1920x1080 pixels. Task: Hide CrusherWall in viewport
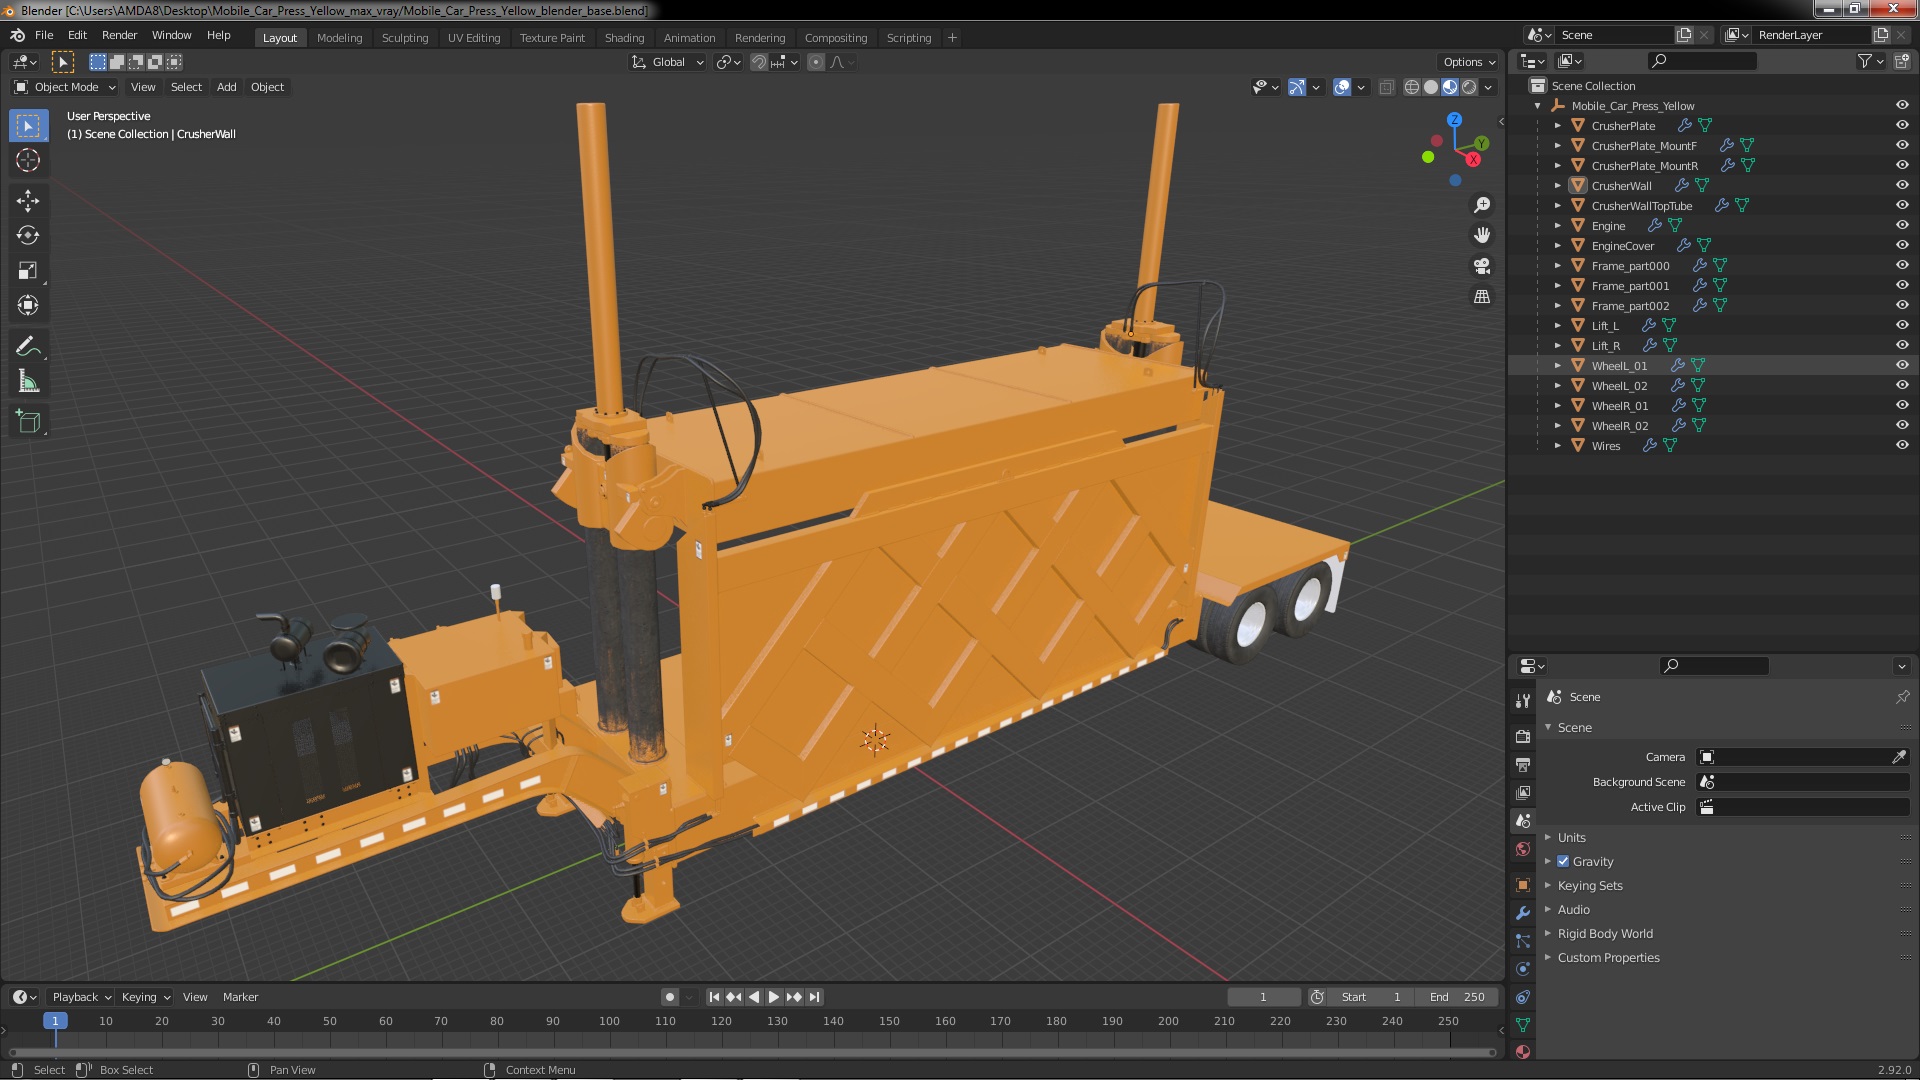point(1902,185)
